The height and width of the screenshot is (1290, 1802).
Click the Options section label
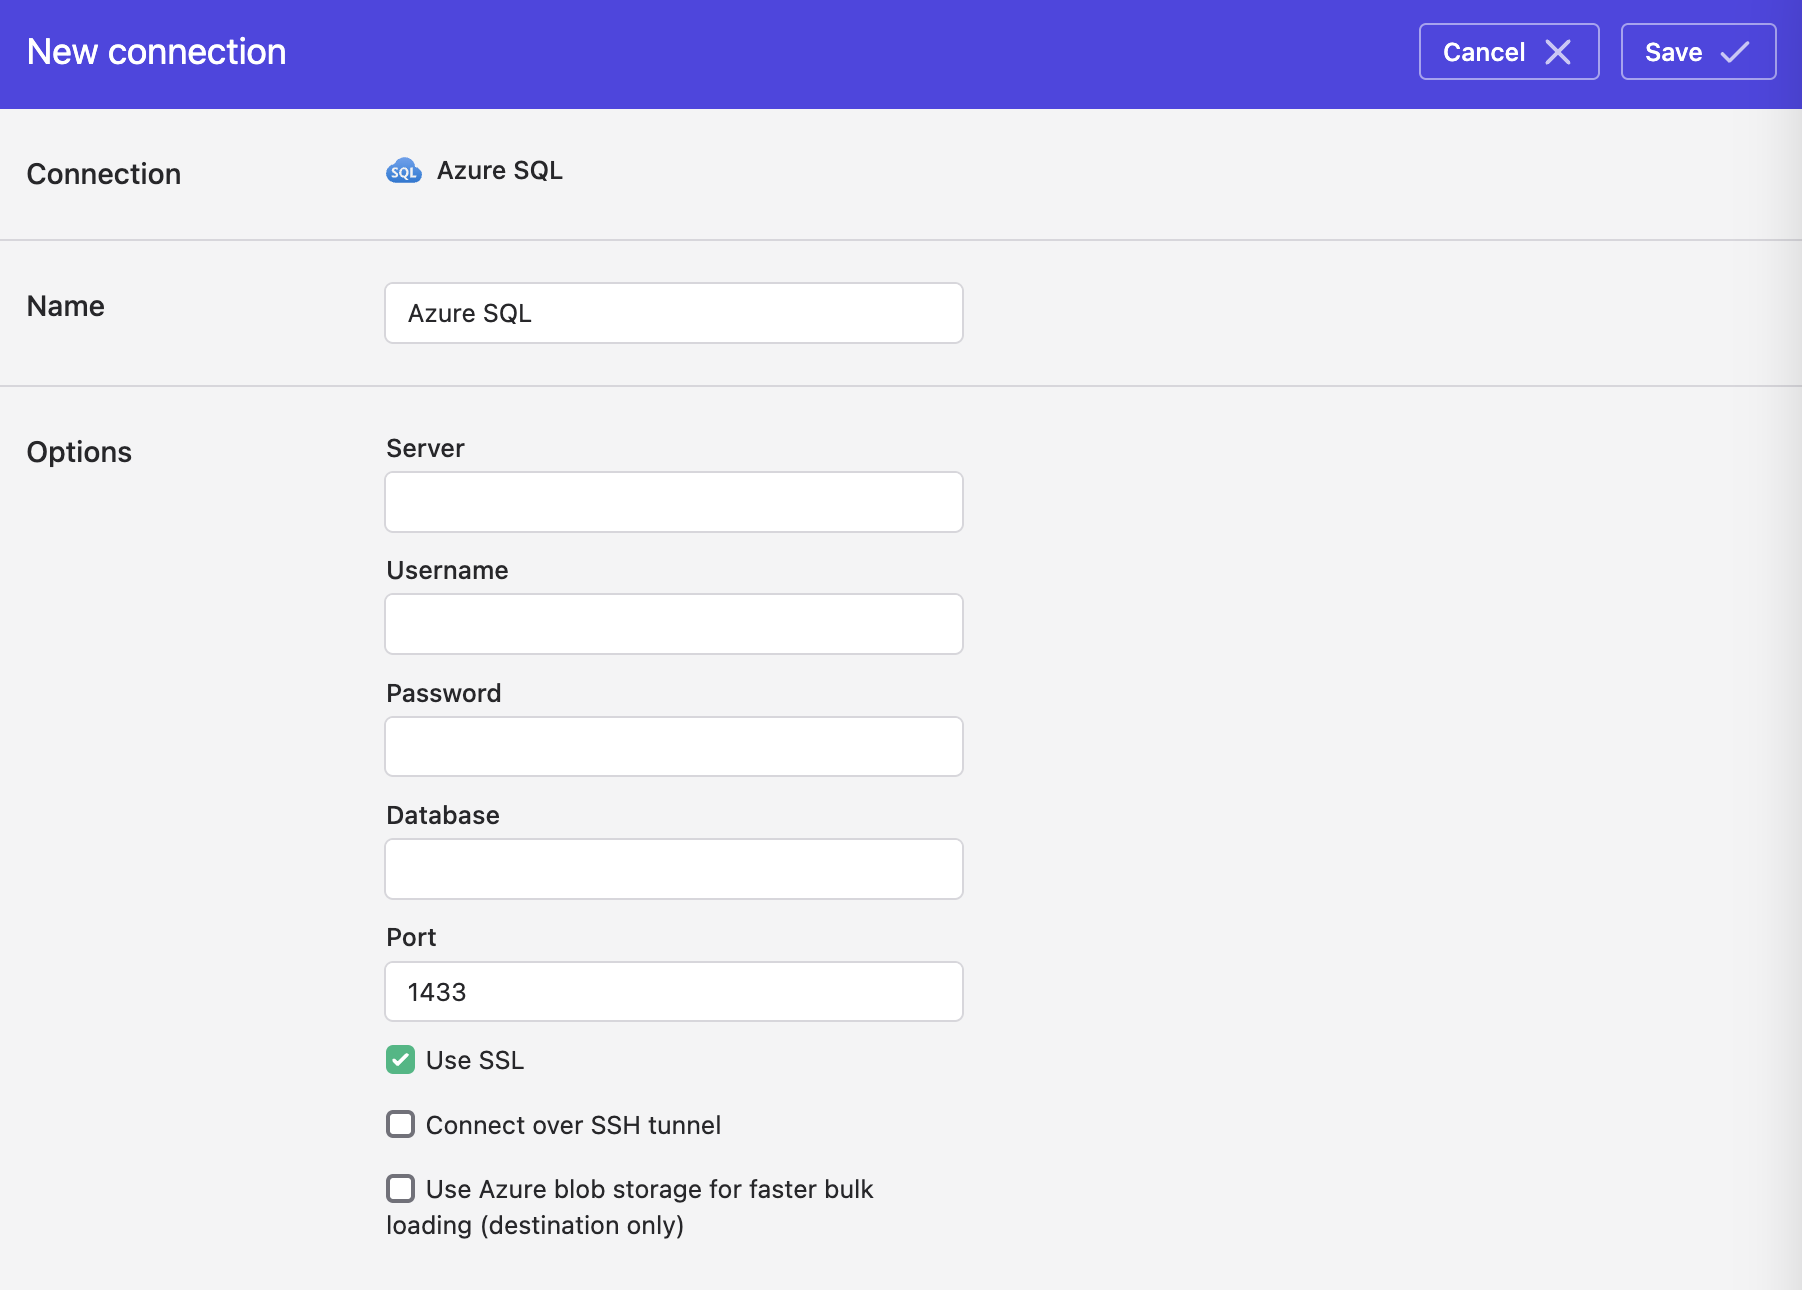click(79, 452)
